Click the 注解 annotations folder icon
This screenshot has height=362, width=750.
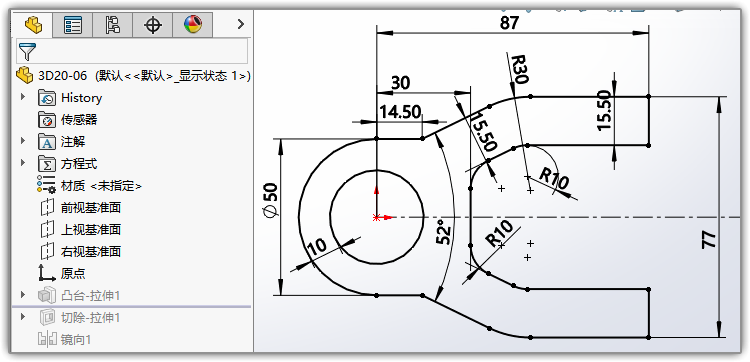click(x=46, y=142)
